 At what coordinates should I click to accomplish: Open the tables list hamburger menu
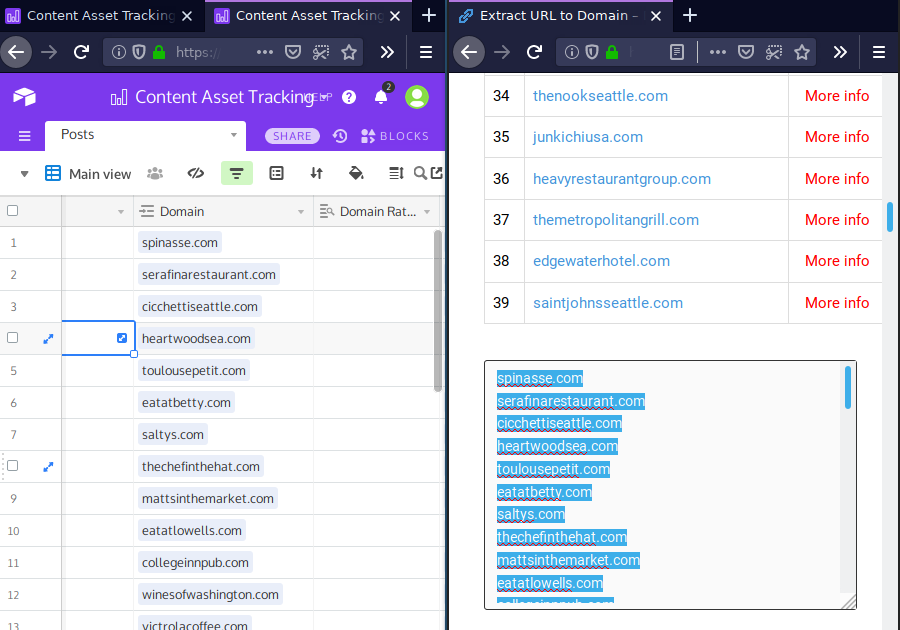tap(24, 136)
